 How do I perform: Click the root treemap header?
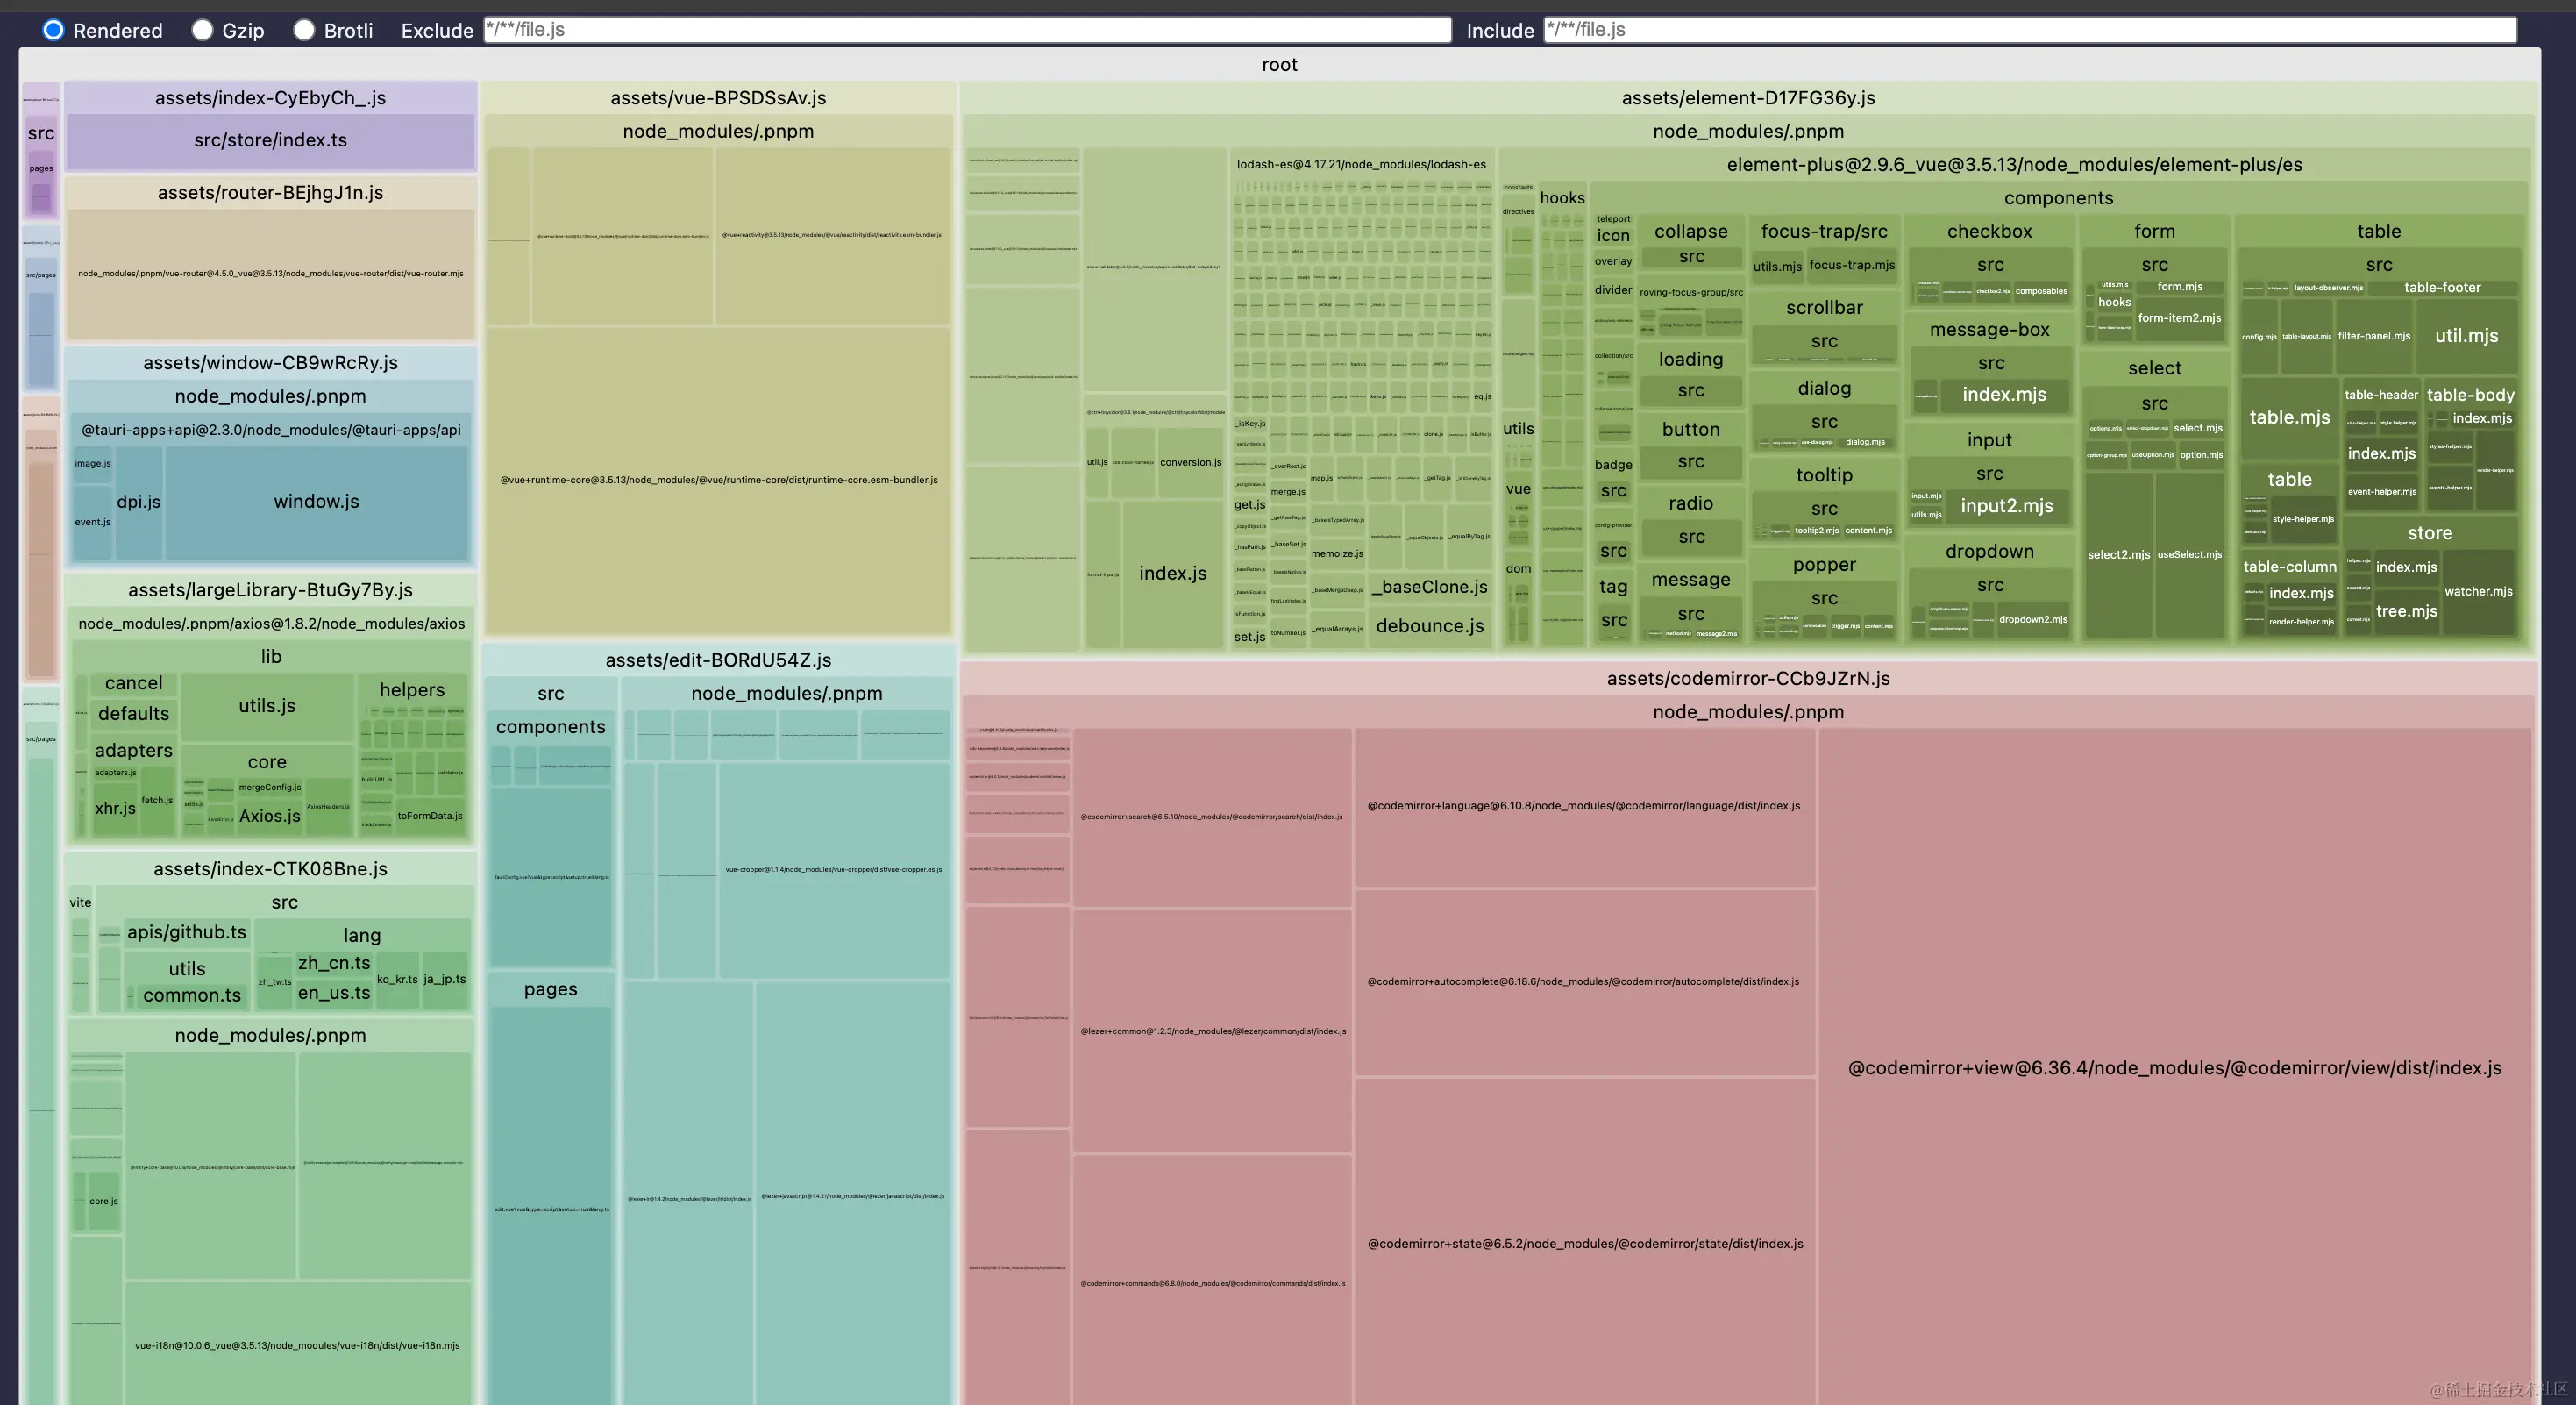pyautogui.click(x=1279, y=65)
